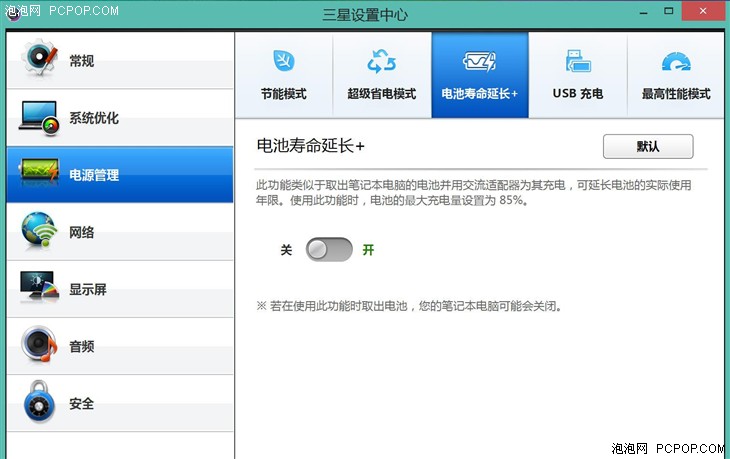
Task: Open the USB 充电 tab label
Action: pyautogui.click(x=578, y=94)
